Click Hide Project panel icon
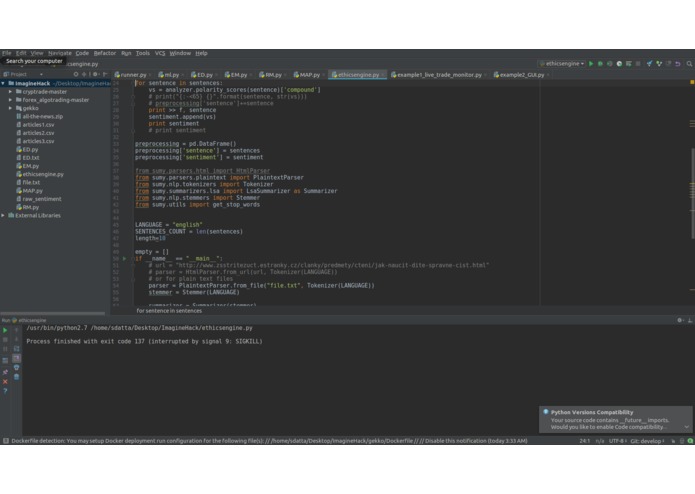Image resolution: width=695 pixels, height=494 pixels. pos(105,74)
